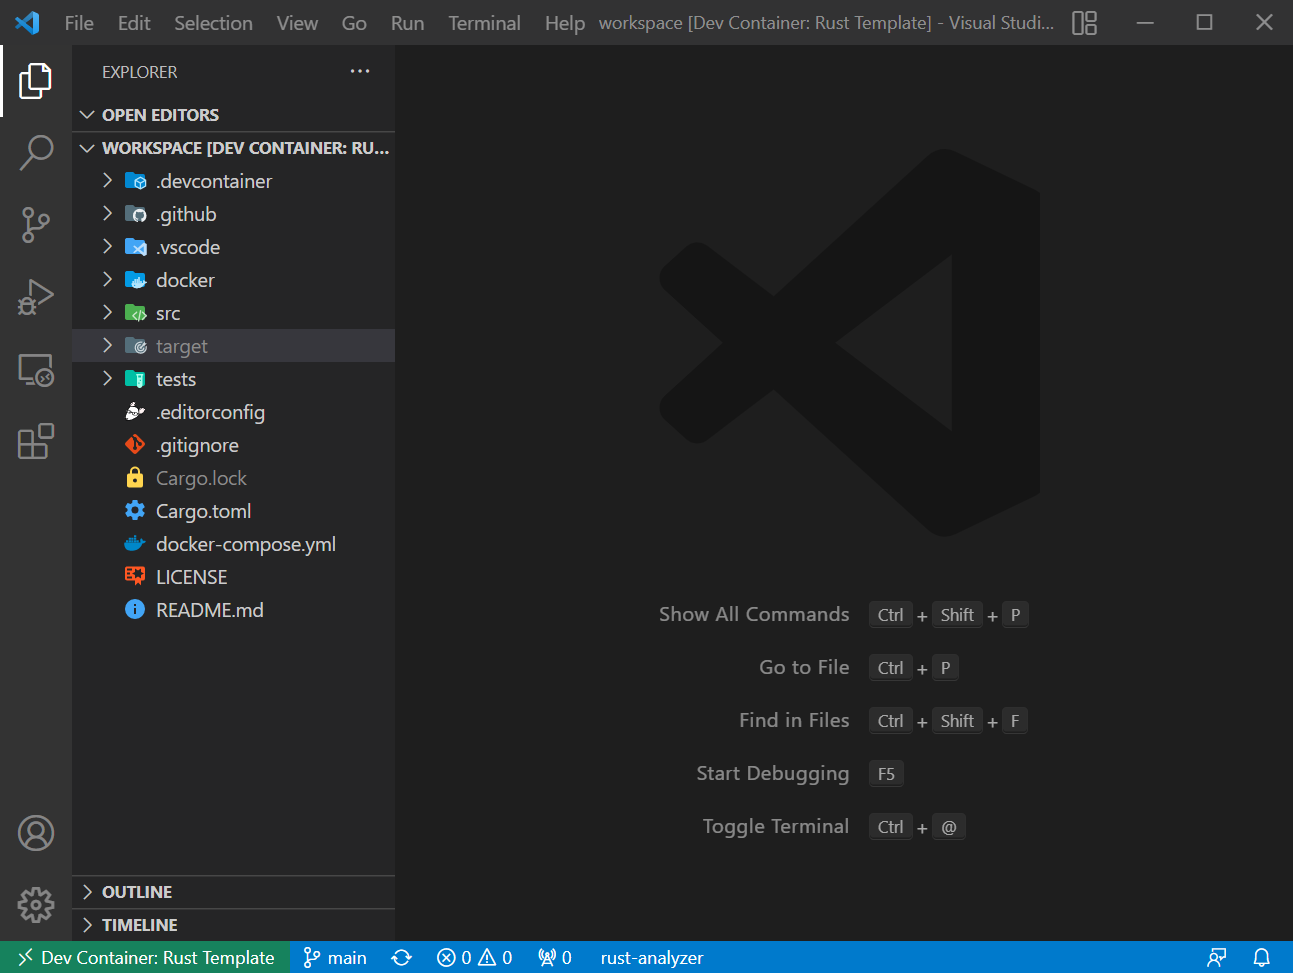
Task: Click the warnings triangle in status bar
Action: [487, 958]
